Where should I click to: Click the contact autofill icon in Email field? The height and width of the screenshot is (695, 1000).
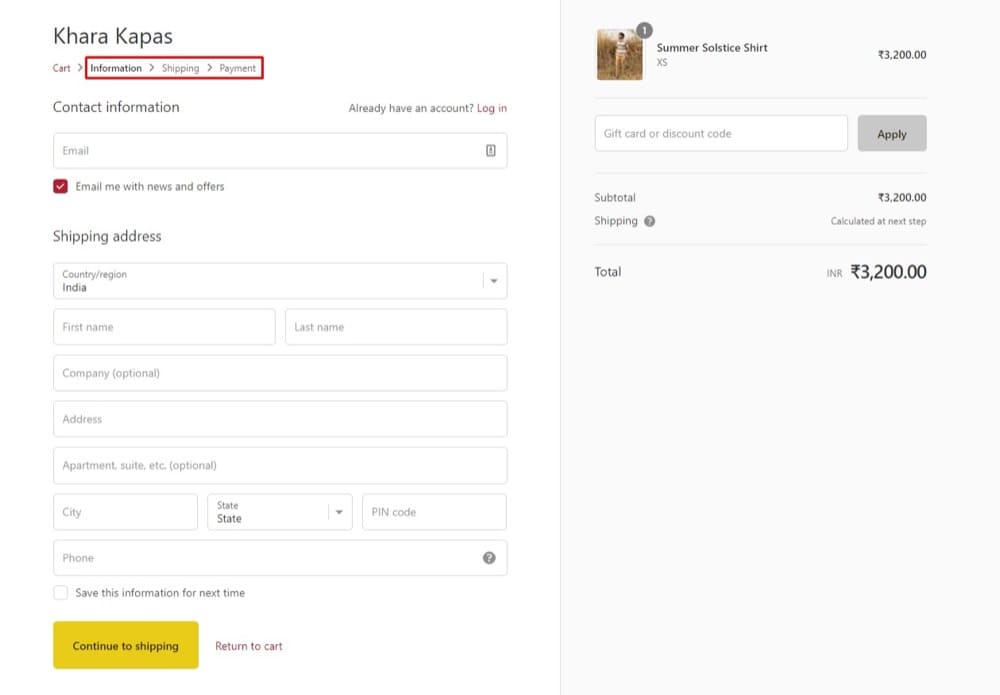click(490, 151)
